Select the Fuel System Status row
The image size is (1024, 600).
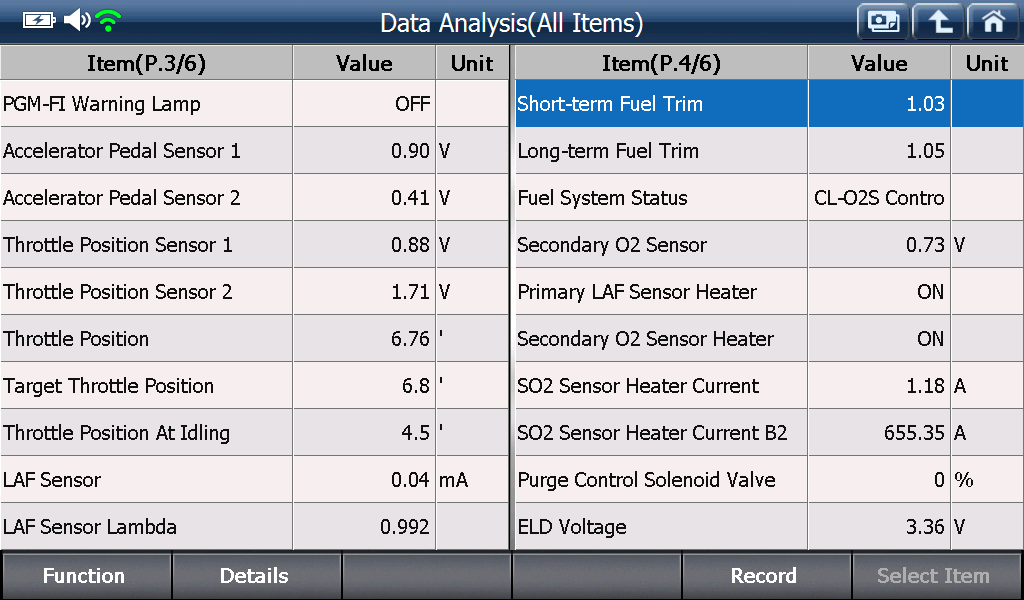tap(769, 198)
